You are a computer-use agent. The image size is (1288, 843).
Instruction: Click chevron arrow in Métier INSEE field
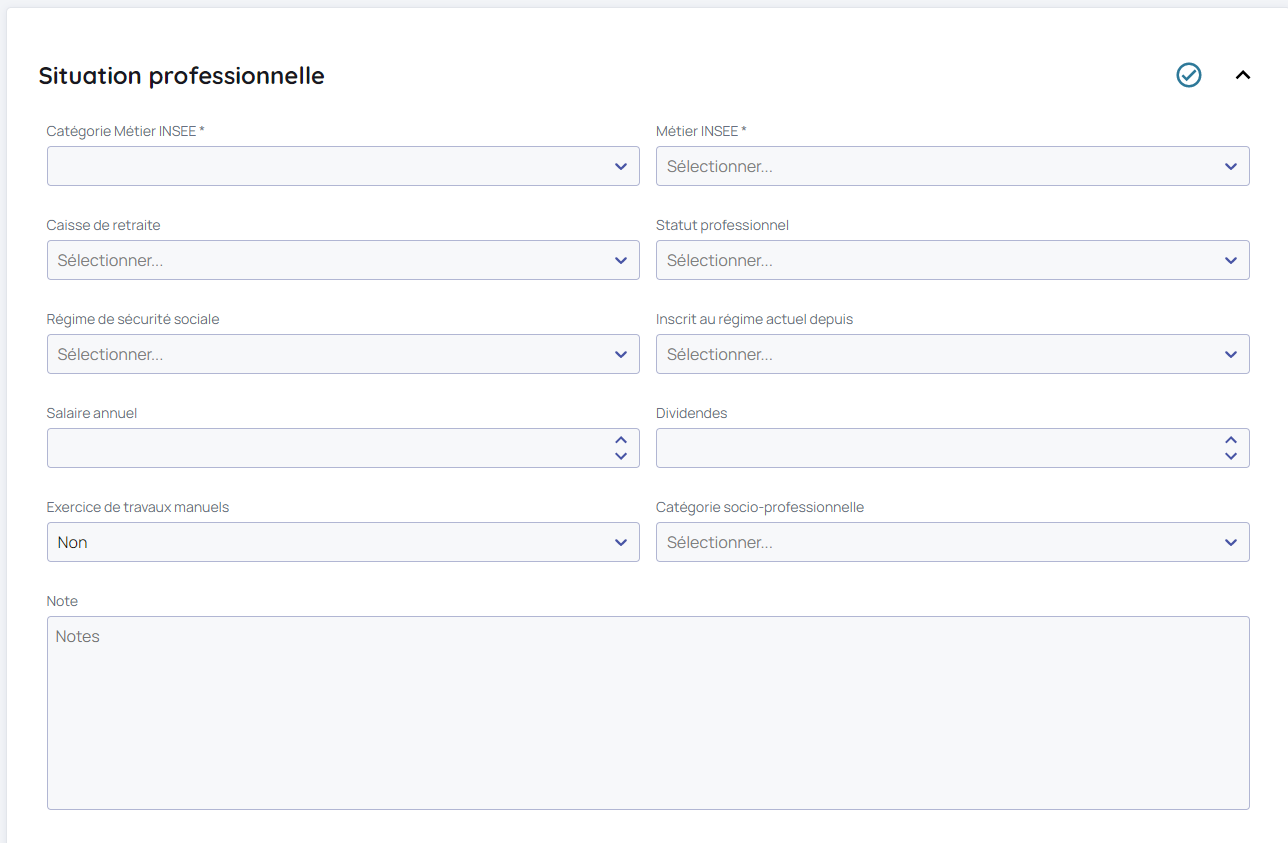coord(1231,167)
